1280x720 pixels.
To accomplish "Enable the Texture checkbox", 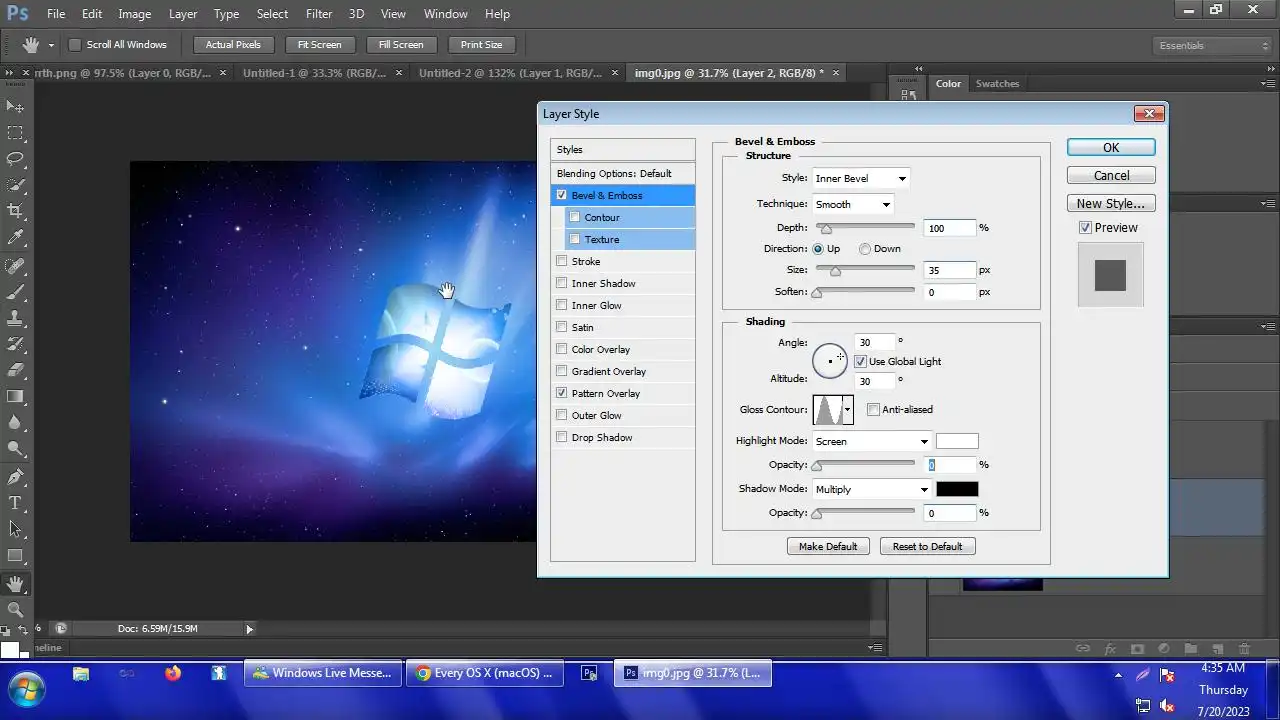I will click(574, 239).
